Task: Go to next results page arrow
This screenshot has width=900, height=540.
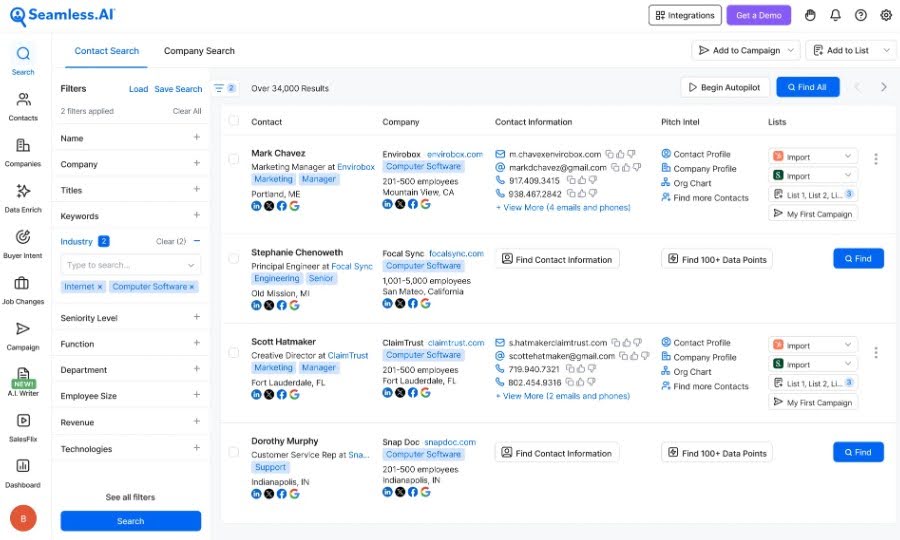Action: click(883, 87)
